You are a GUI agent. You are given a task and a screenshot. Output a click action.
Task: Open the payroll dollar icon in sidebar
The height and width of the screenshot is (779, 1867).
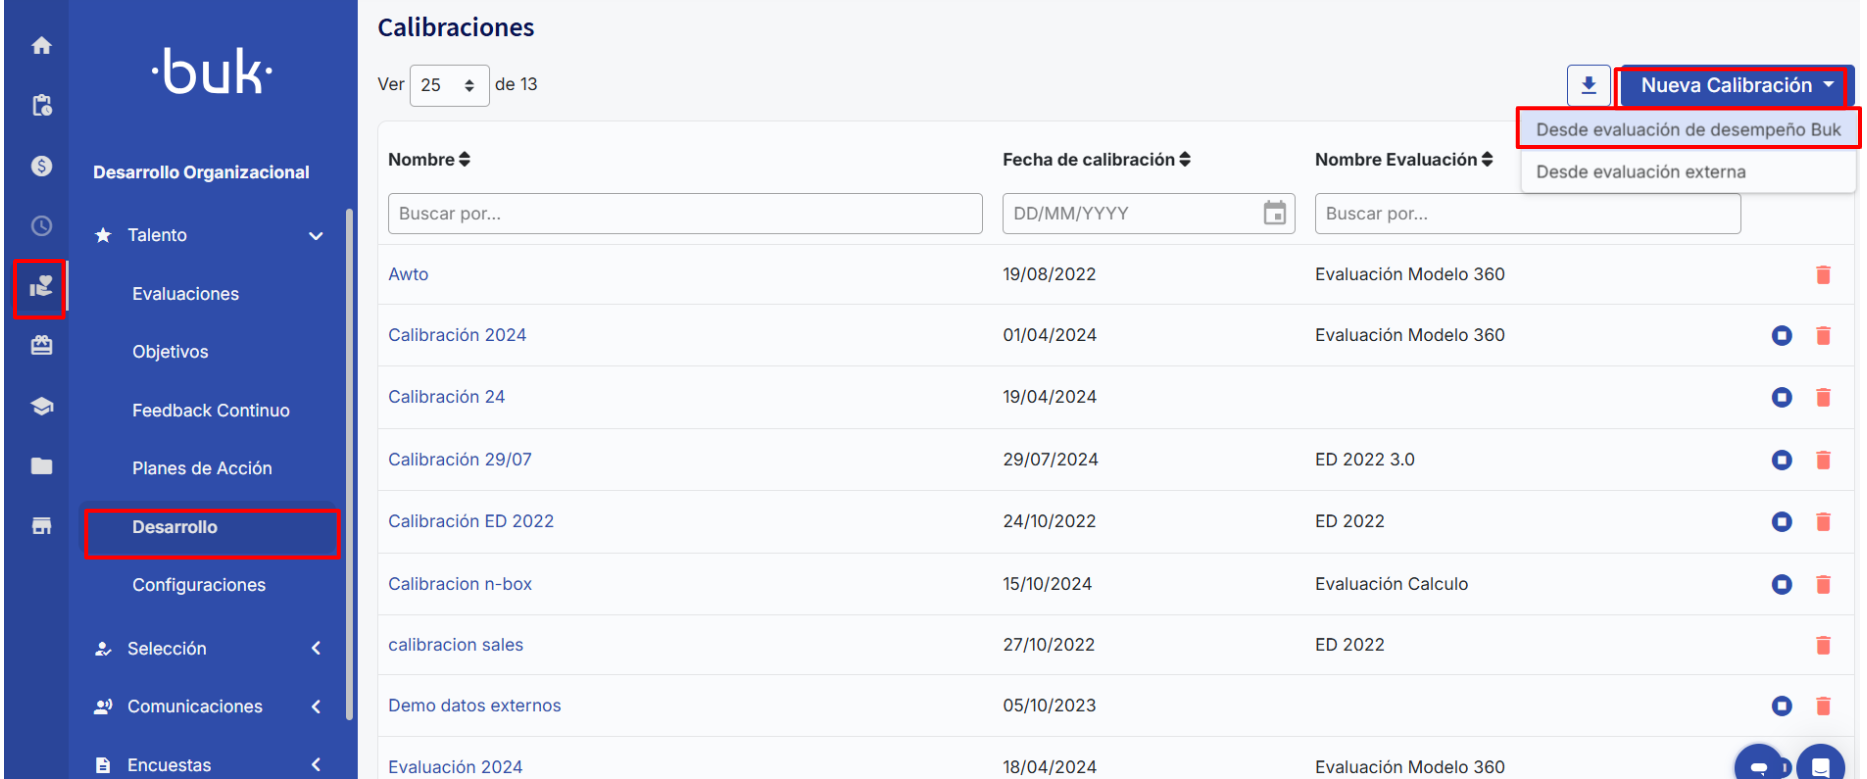pos(41,166)
